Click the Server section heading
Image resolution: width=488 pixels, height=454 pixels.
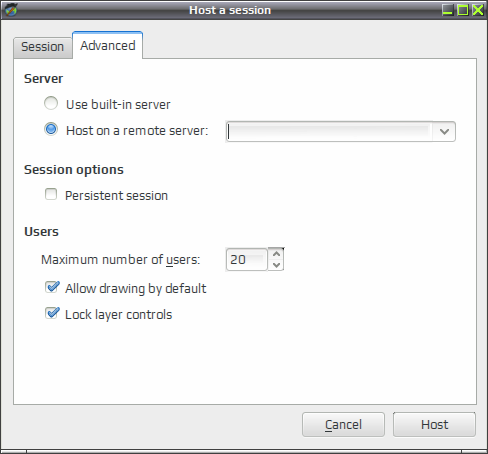(43, 79)
